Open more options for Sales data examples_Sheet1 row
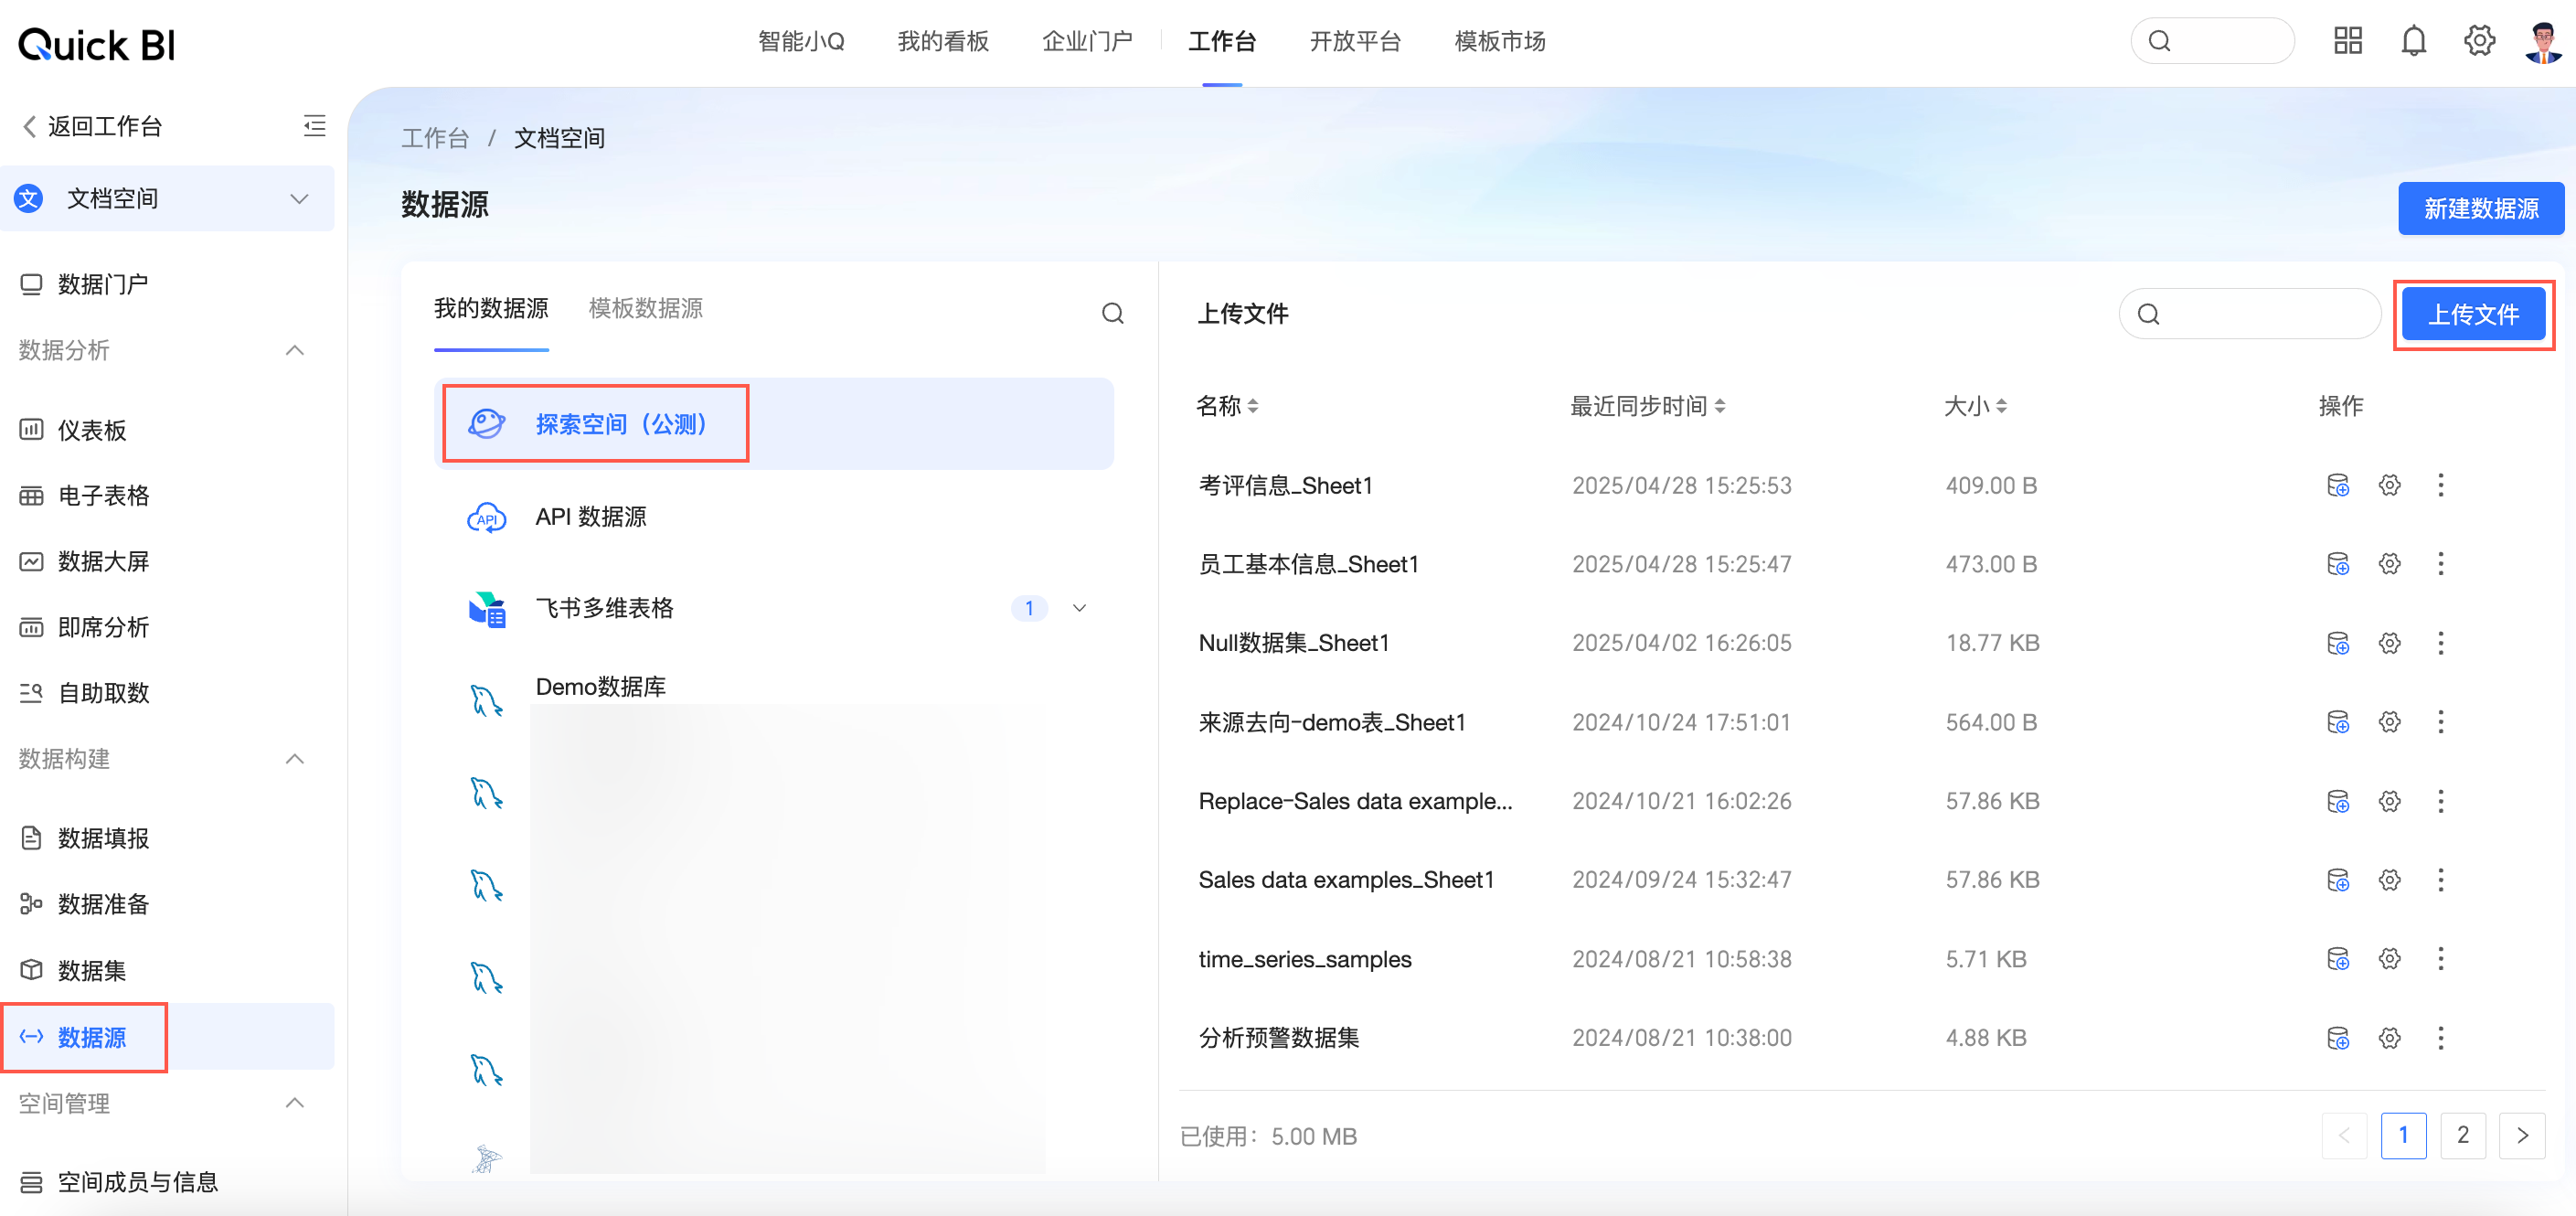The width and height of the screenshot is (2576, 1216). pyautogui.click(x=2440, y=880)
